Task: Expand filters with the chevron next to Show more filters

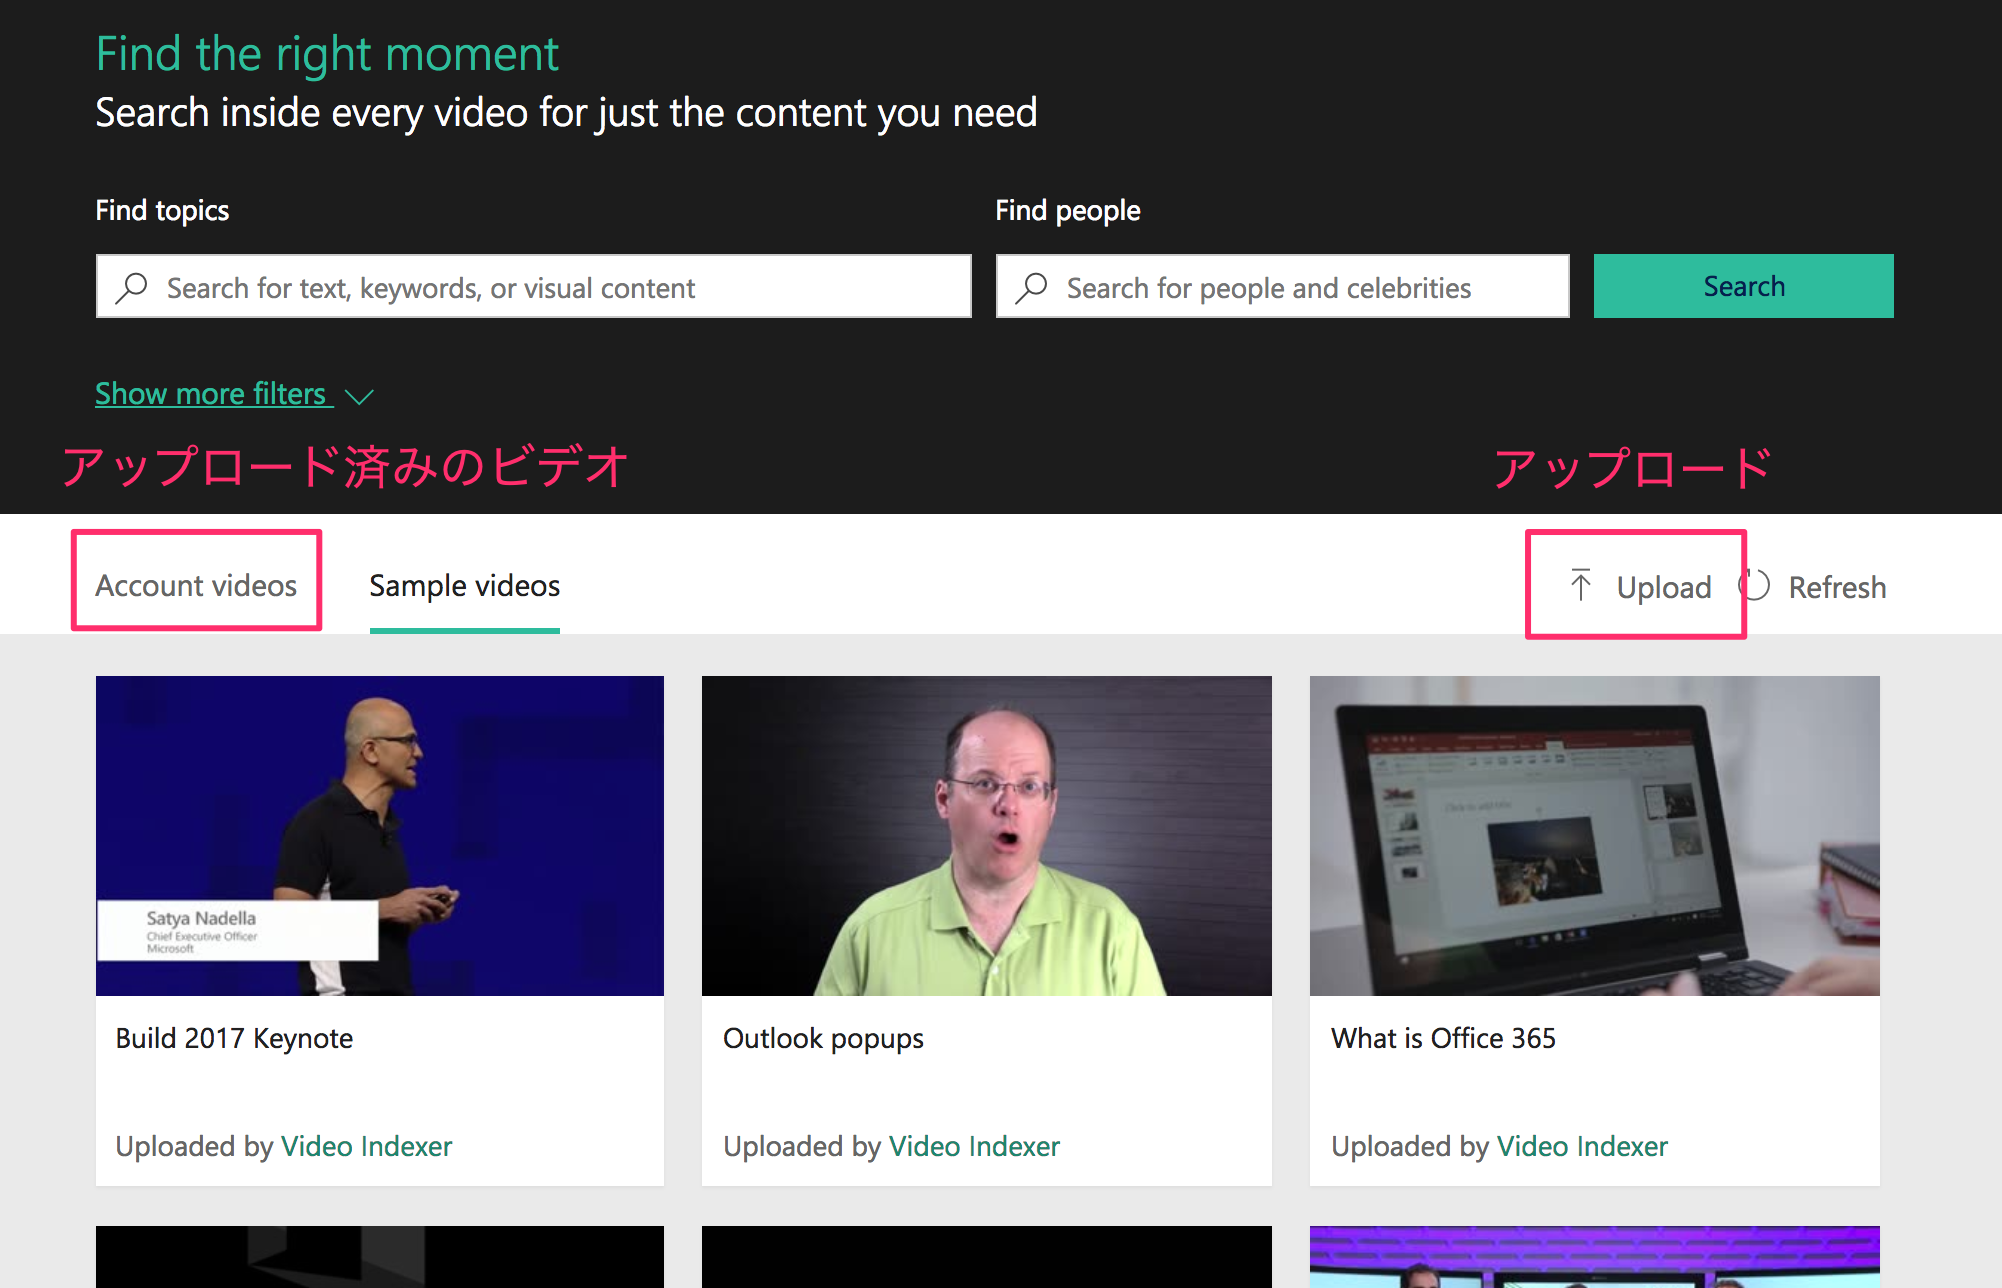Action: (x=359, y=396)
